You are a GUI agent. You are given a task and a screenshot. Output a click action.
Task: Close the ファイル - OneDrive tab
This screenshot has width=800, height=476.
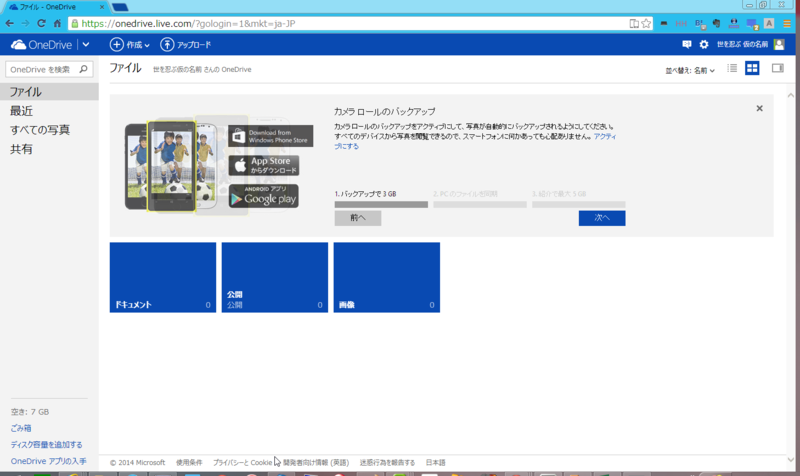coord(102,7)
